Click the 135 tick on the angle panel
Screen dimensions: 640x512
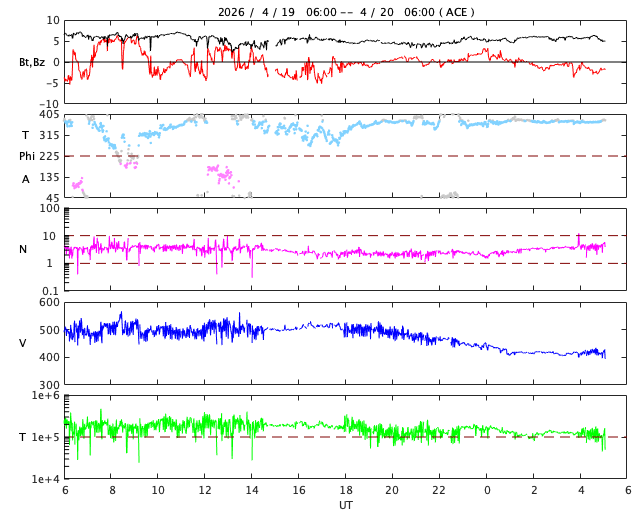(47, 177)
